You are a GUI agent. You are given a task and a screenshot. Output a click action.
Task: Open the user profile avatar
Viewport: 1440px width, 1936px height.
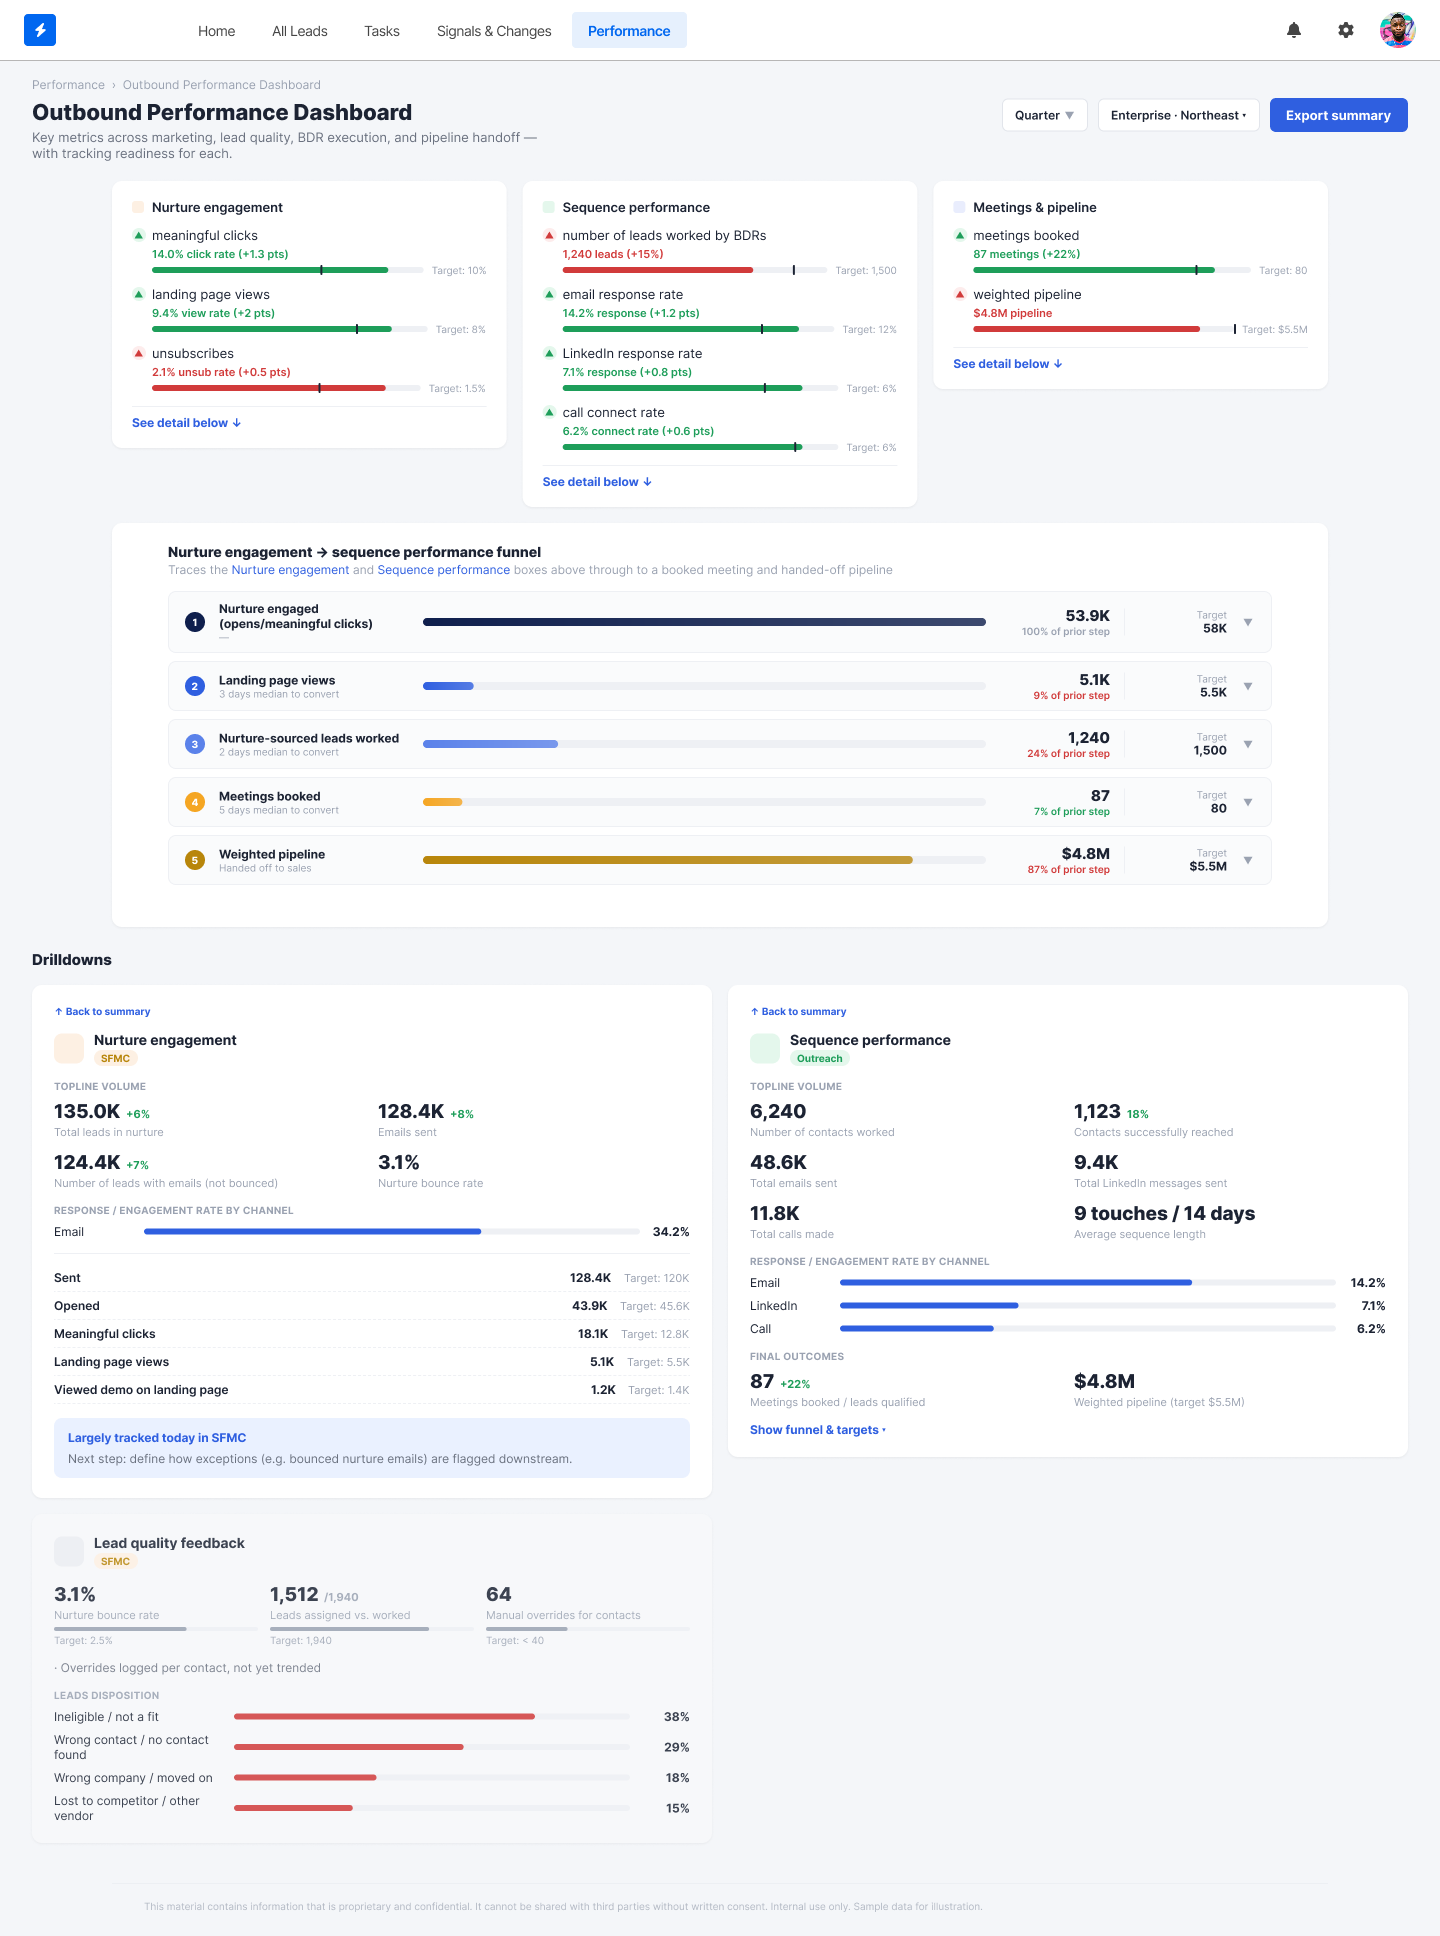point(1397,30)
